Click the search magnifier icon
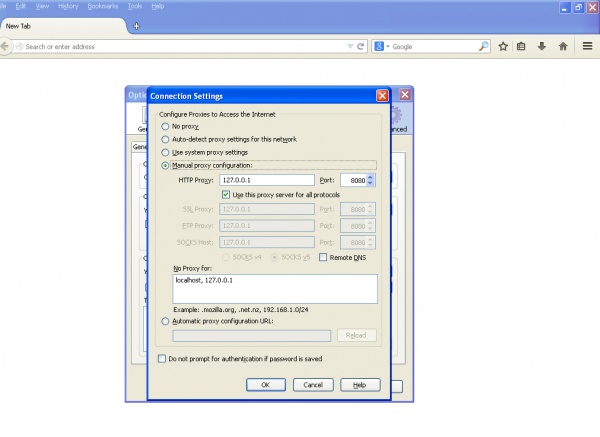The image size is (600, 437). pos(483,47)
